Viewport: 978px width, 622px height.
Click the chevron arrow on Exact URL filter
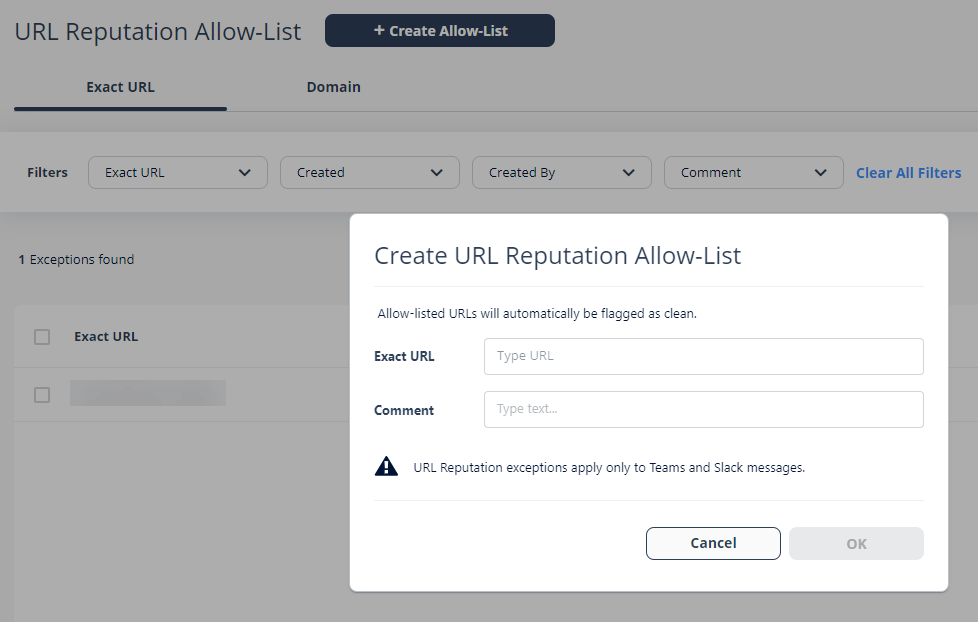coord(244,173)
